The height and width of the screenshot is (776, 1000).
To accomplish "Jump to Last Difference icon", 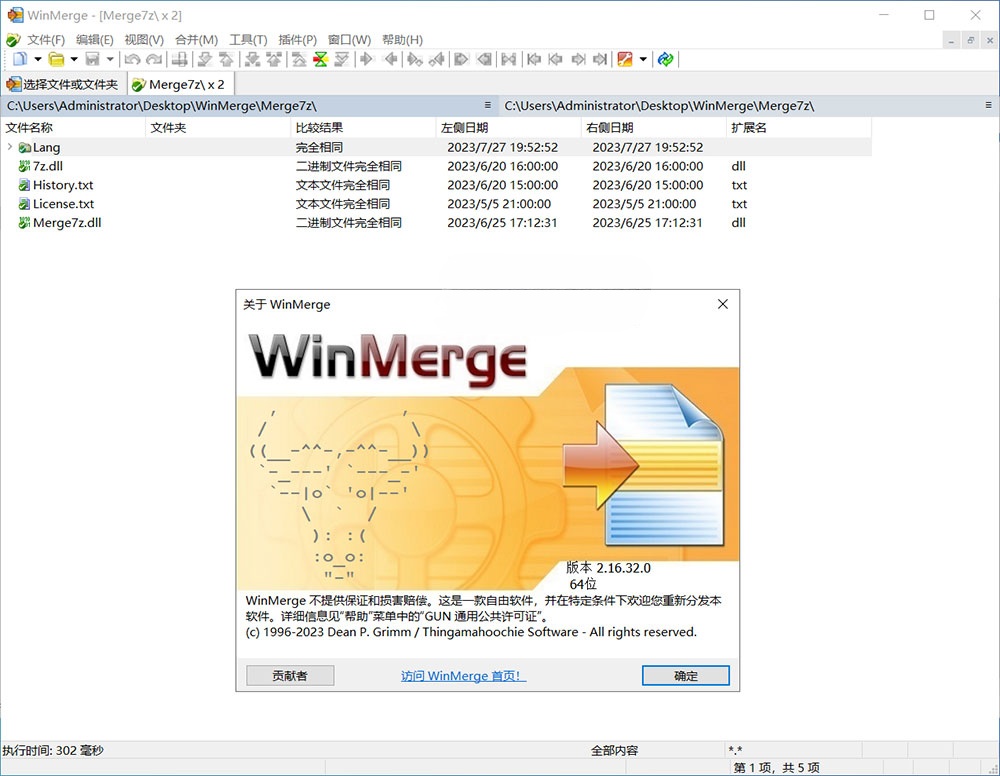I will pos(342,59).
